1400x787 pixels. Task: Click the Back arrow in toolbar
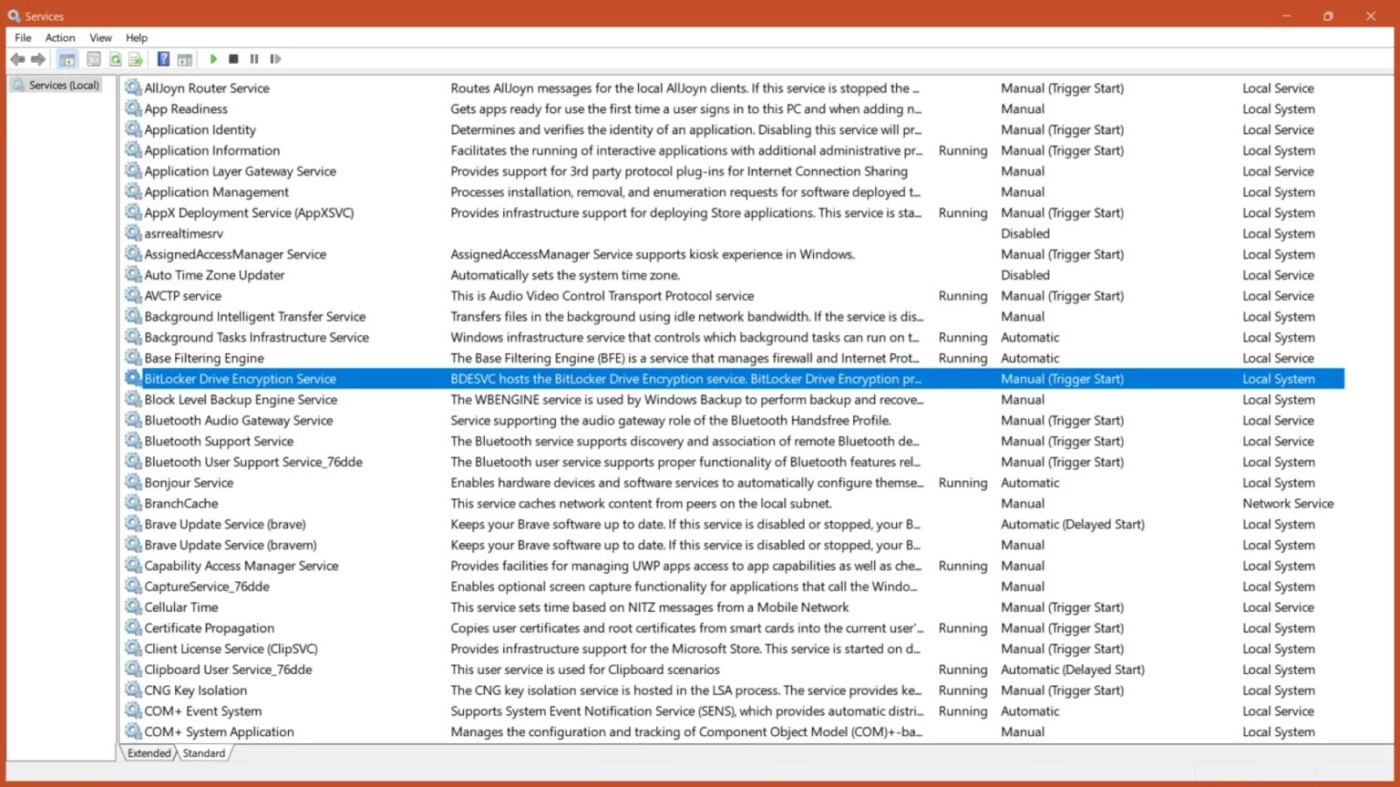(17, 60)
